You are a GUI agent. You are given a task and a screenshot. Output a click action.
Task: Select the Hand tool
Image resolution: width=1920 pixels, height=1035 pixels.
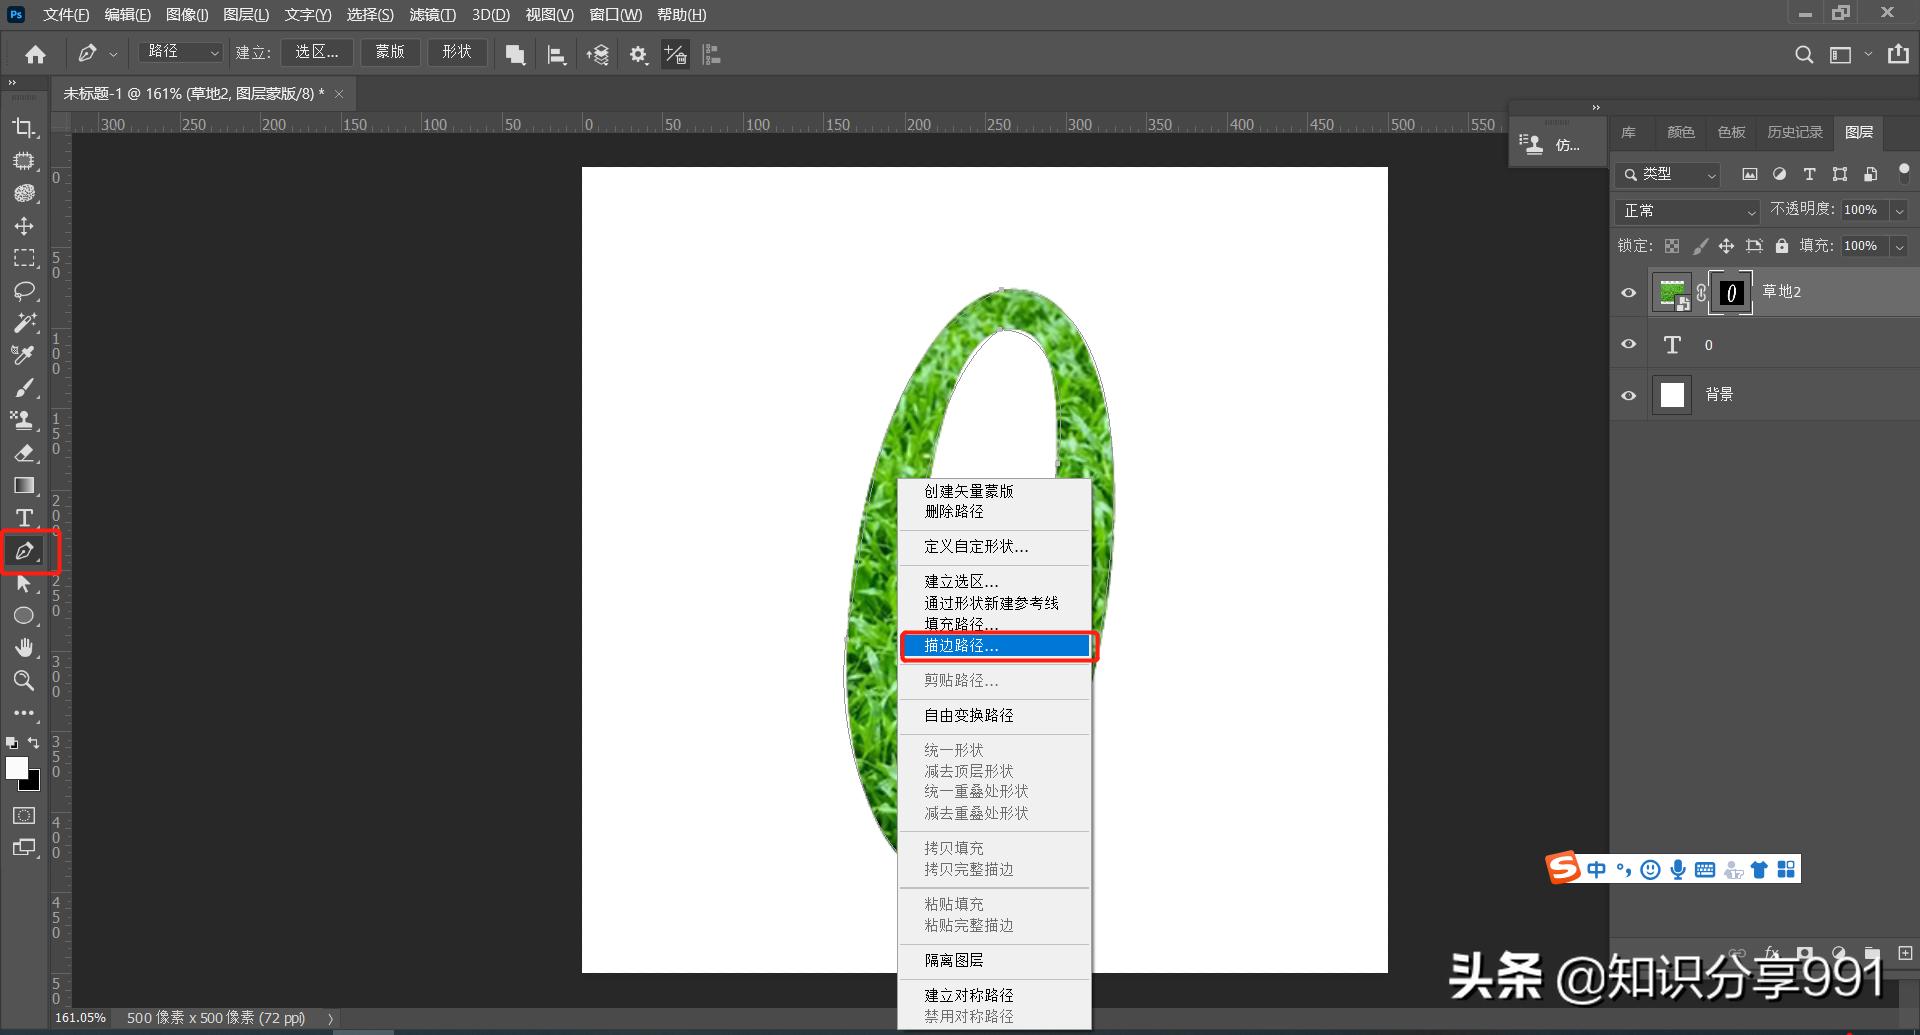[25, 647]
